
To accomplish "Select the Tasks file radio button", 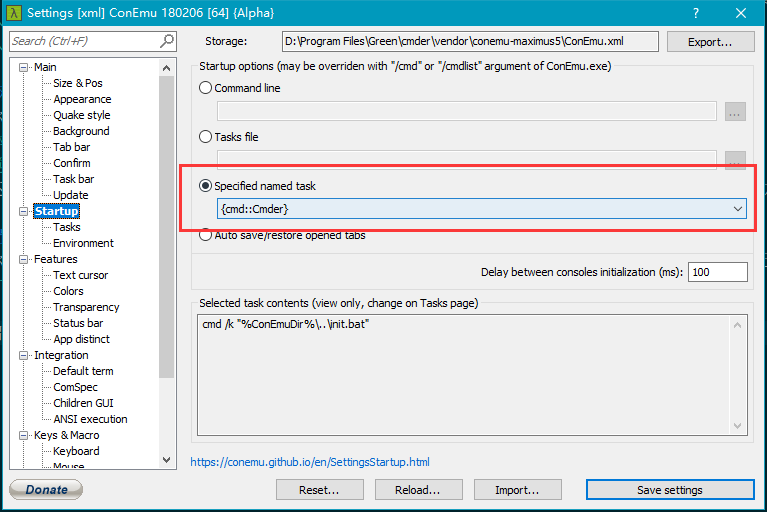I will pos(205,137).
